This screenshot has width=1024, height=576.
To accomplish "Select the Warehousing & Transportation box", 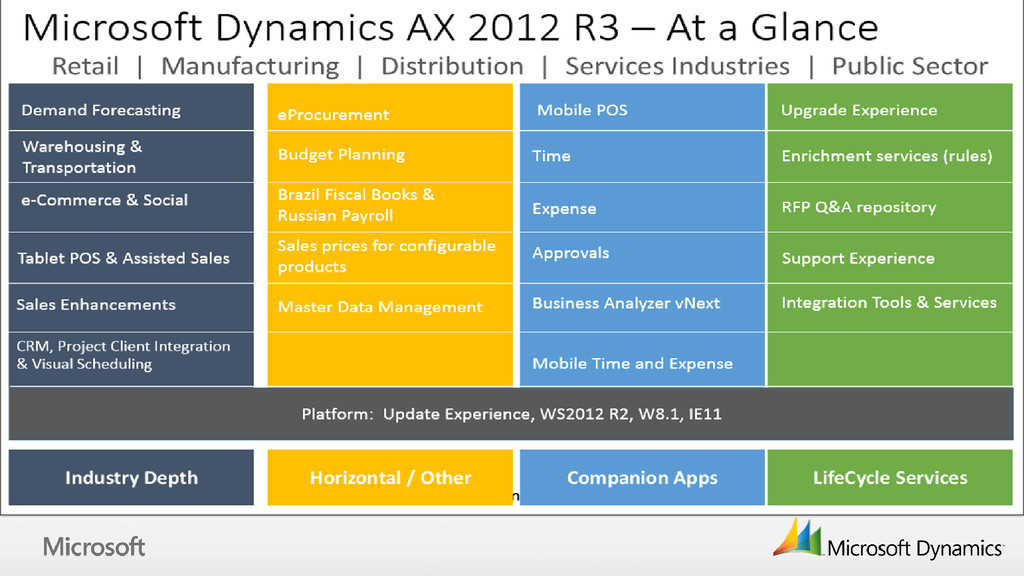I will (131, 157).
